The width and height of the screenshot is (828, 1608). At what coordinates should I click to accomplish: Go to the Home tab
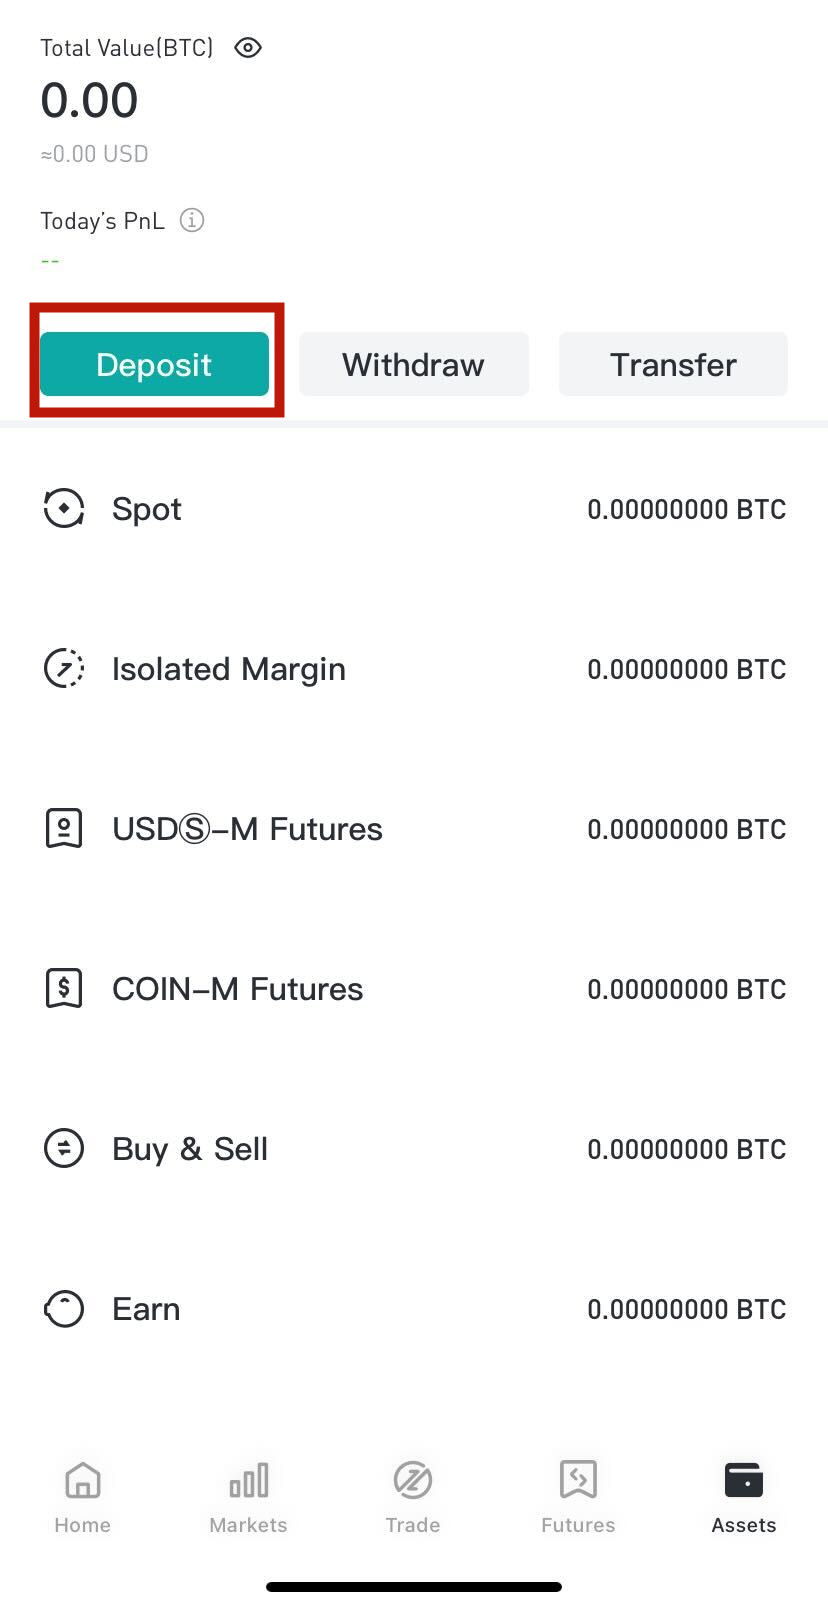[x=83, y=1497]
